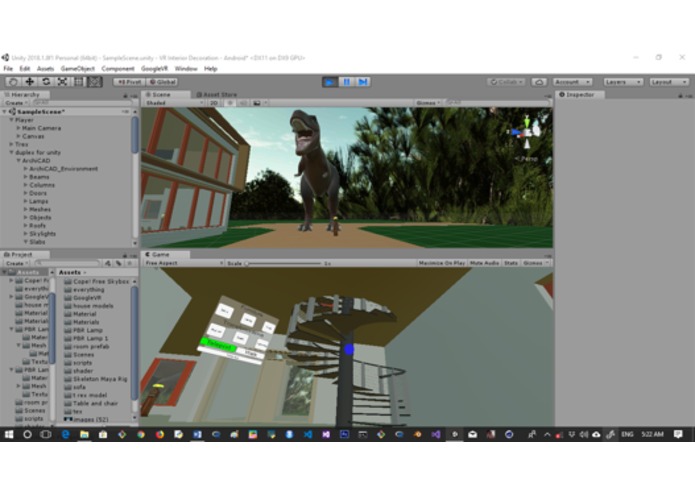Select the Skylights item in Hierarchy
The image size is (695, 494).
pyautogui.click(x=43, y=233)
